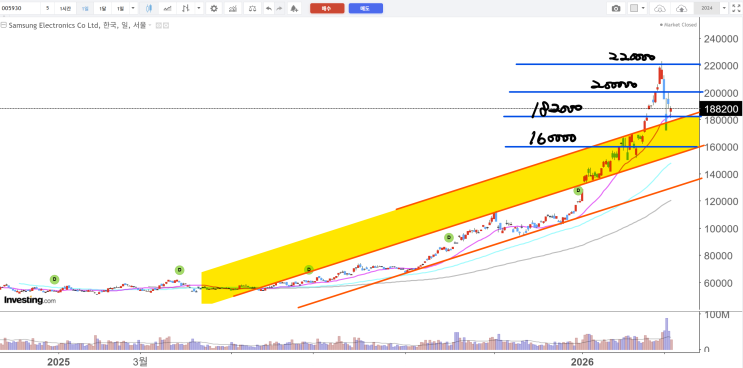This screenshot has width=743, height=368.
Task: Click the Market Closed status text
Action: pyautogui.click(x=680, y=25)
